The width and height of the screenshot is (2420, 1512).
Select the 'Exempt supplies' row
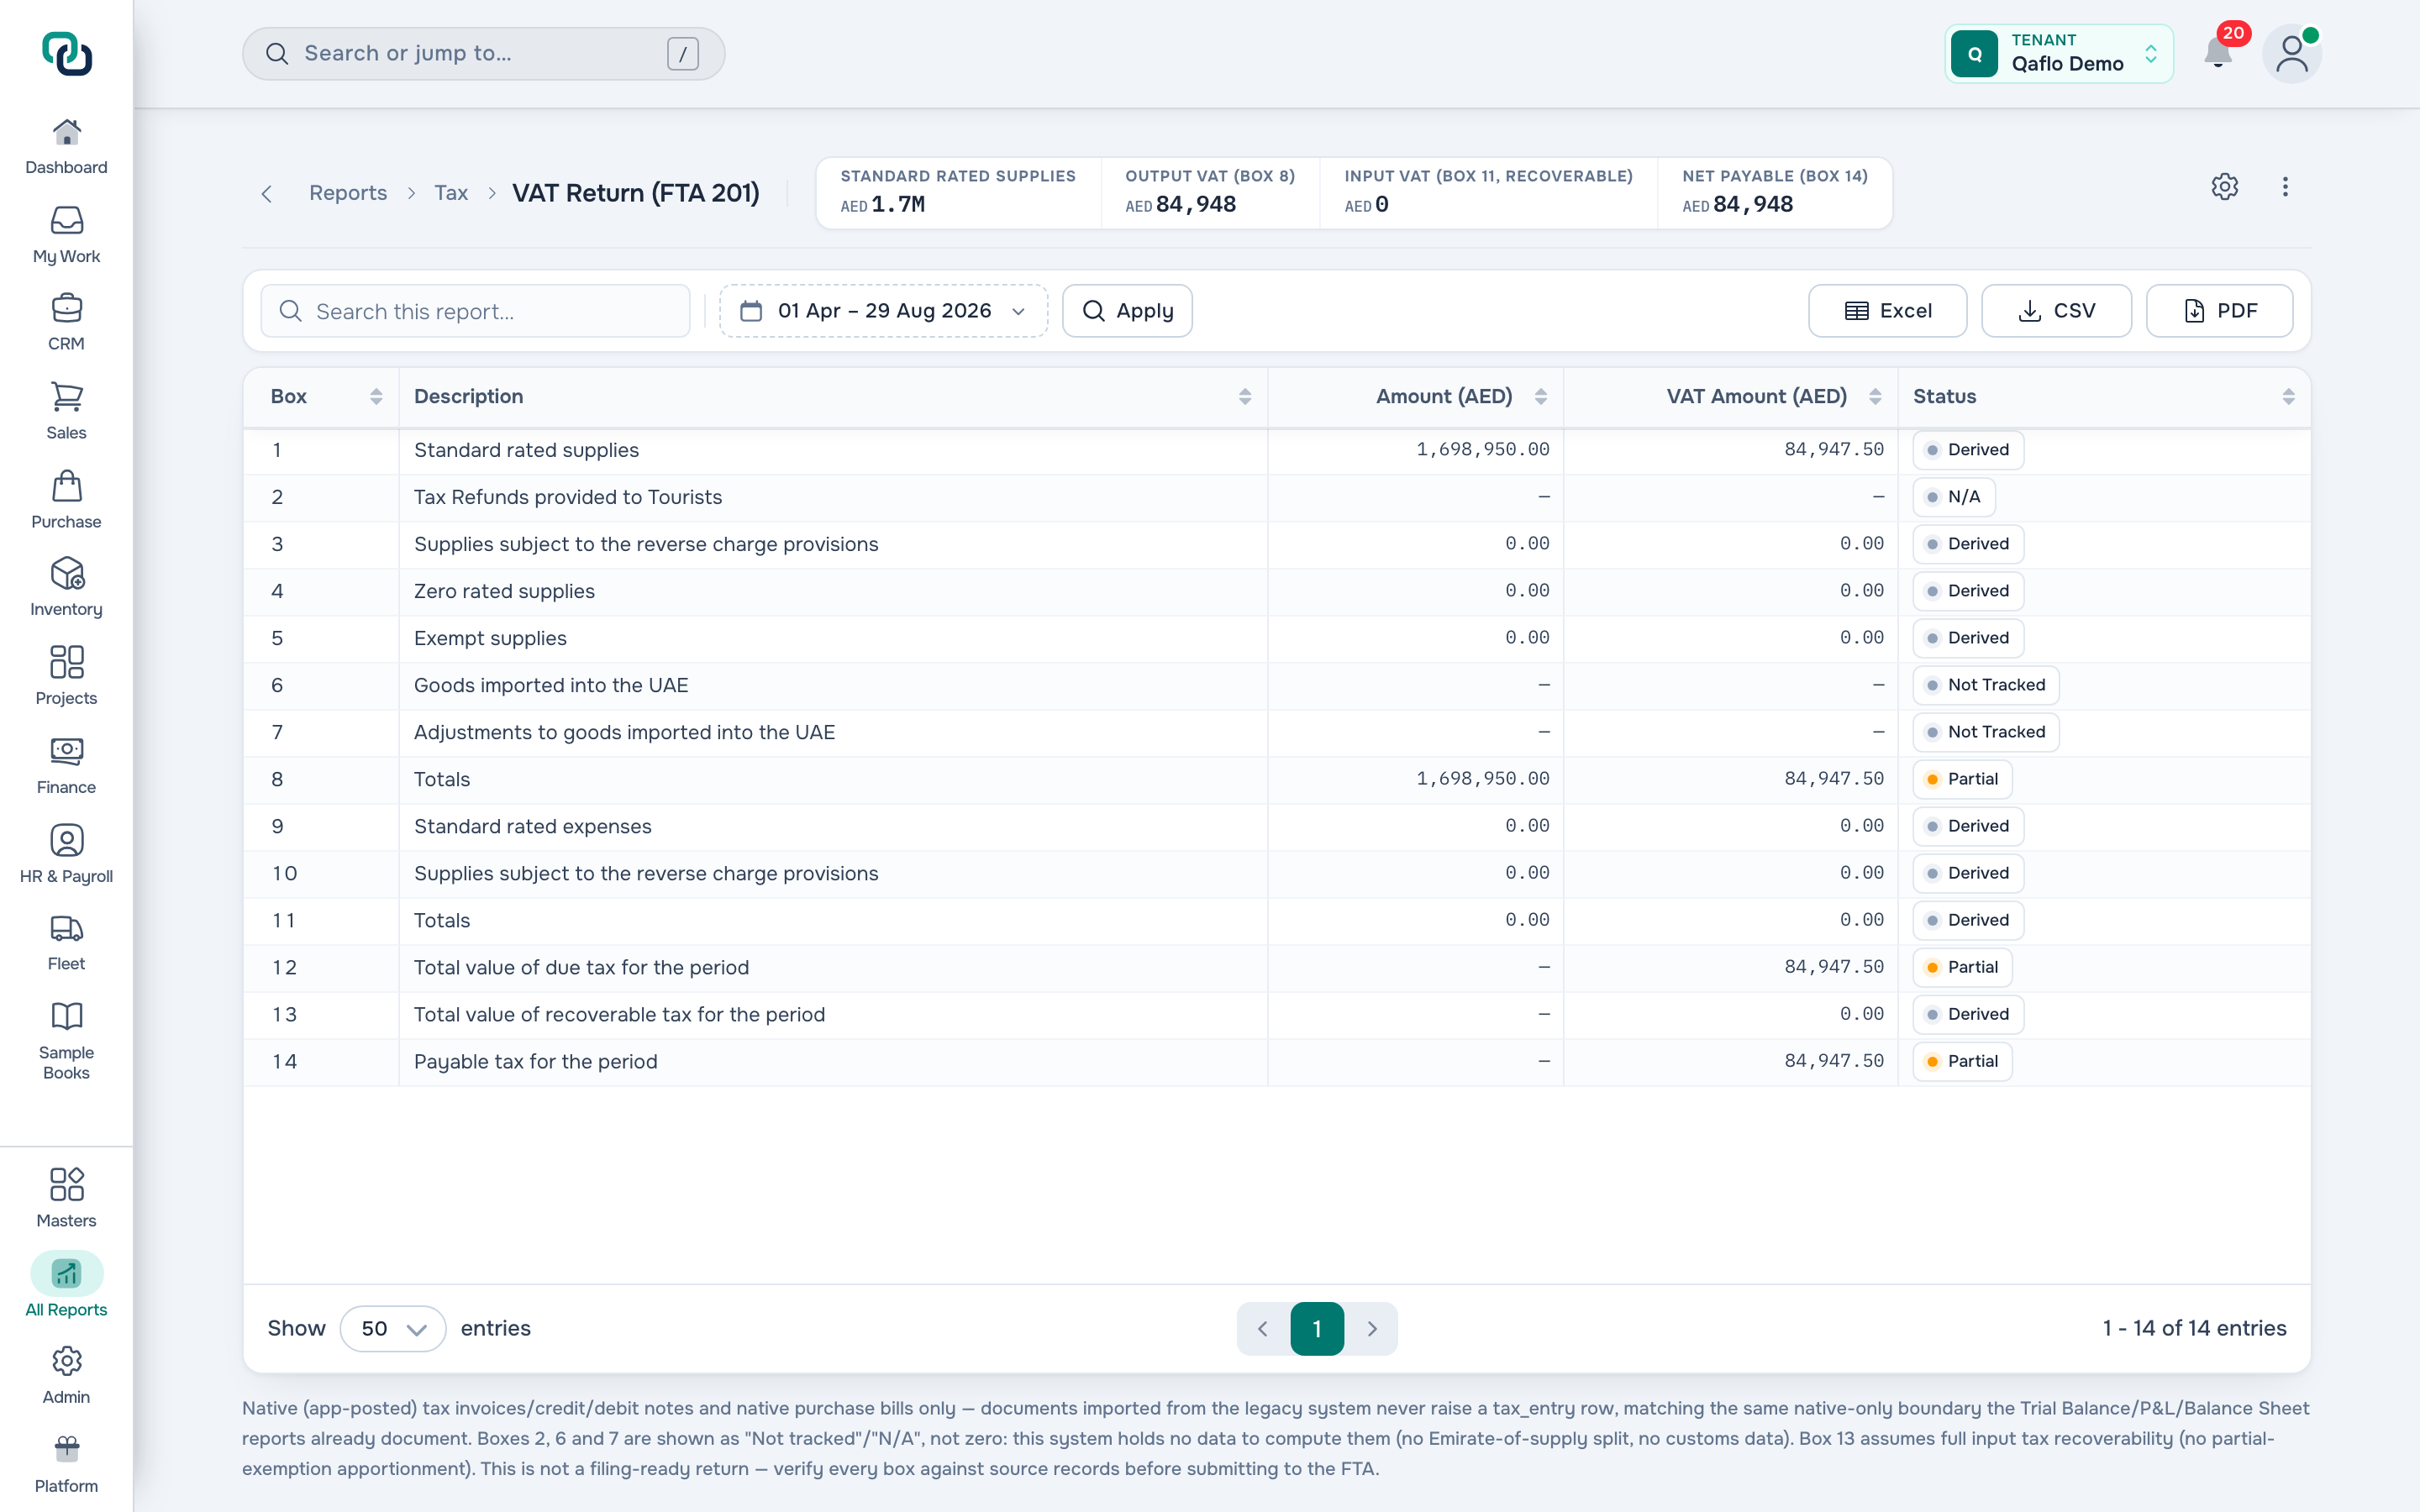(1277, 638)
